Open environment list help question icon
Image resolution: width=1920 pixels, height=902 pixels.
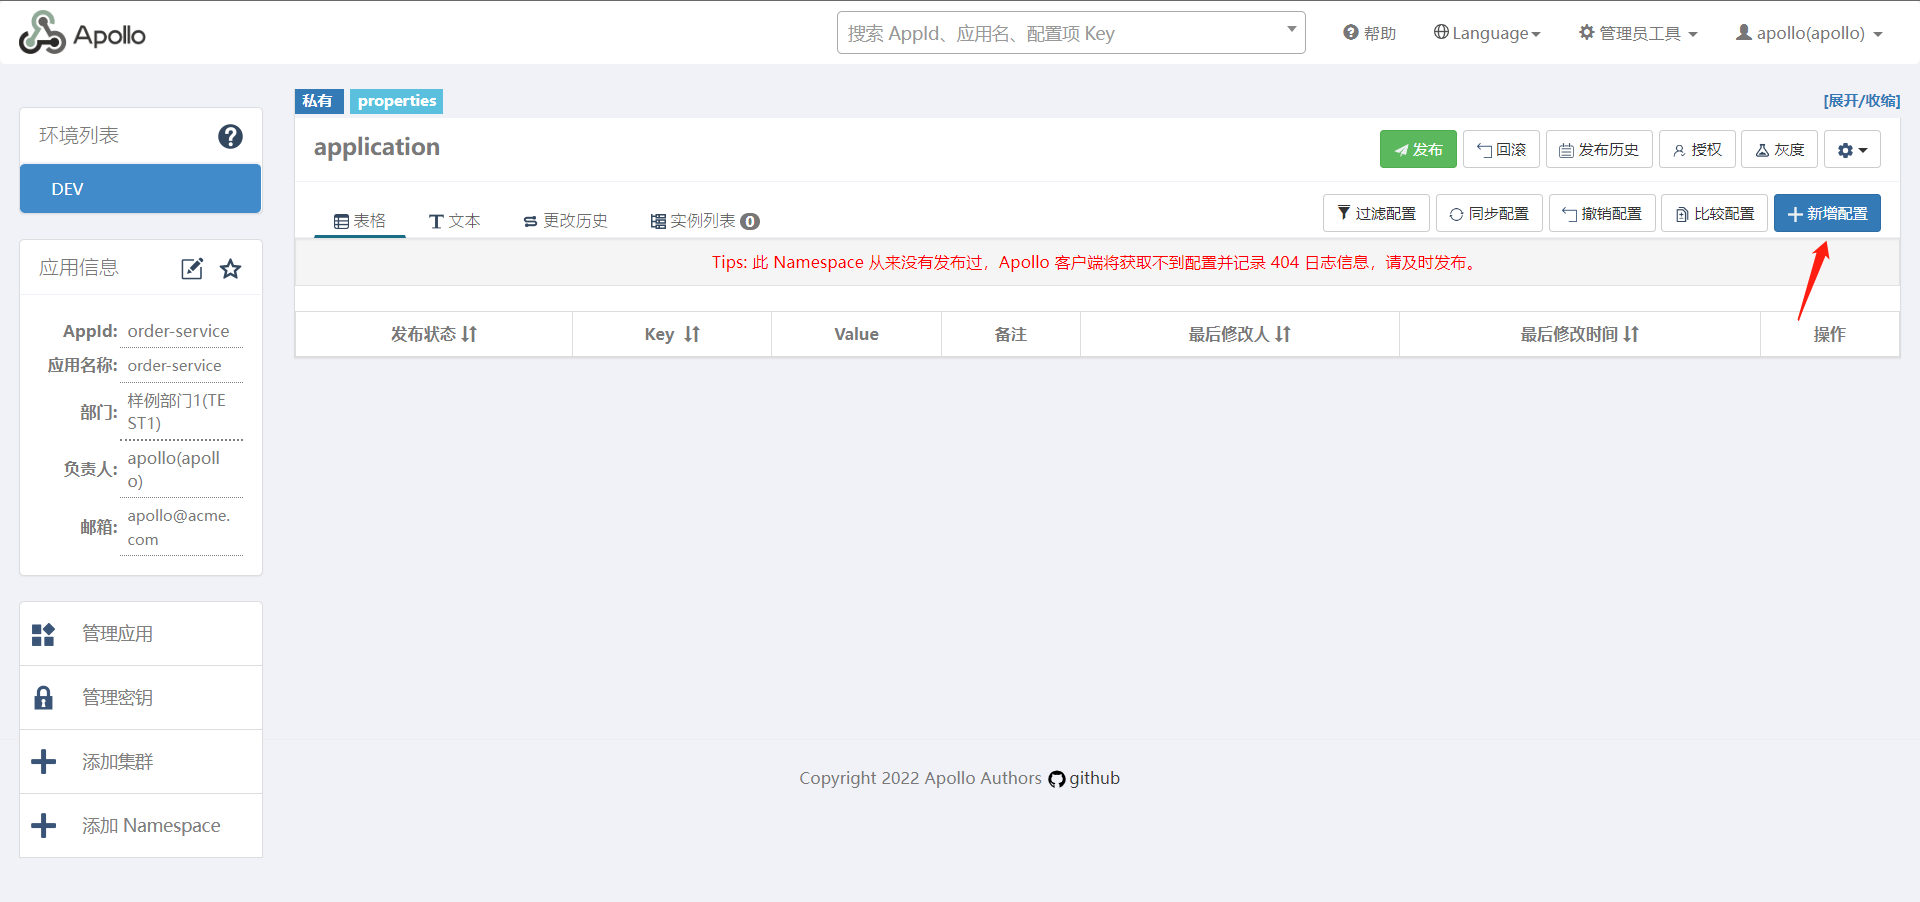pyautogui.click(x=230, y=136)
